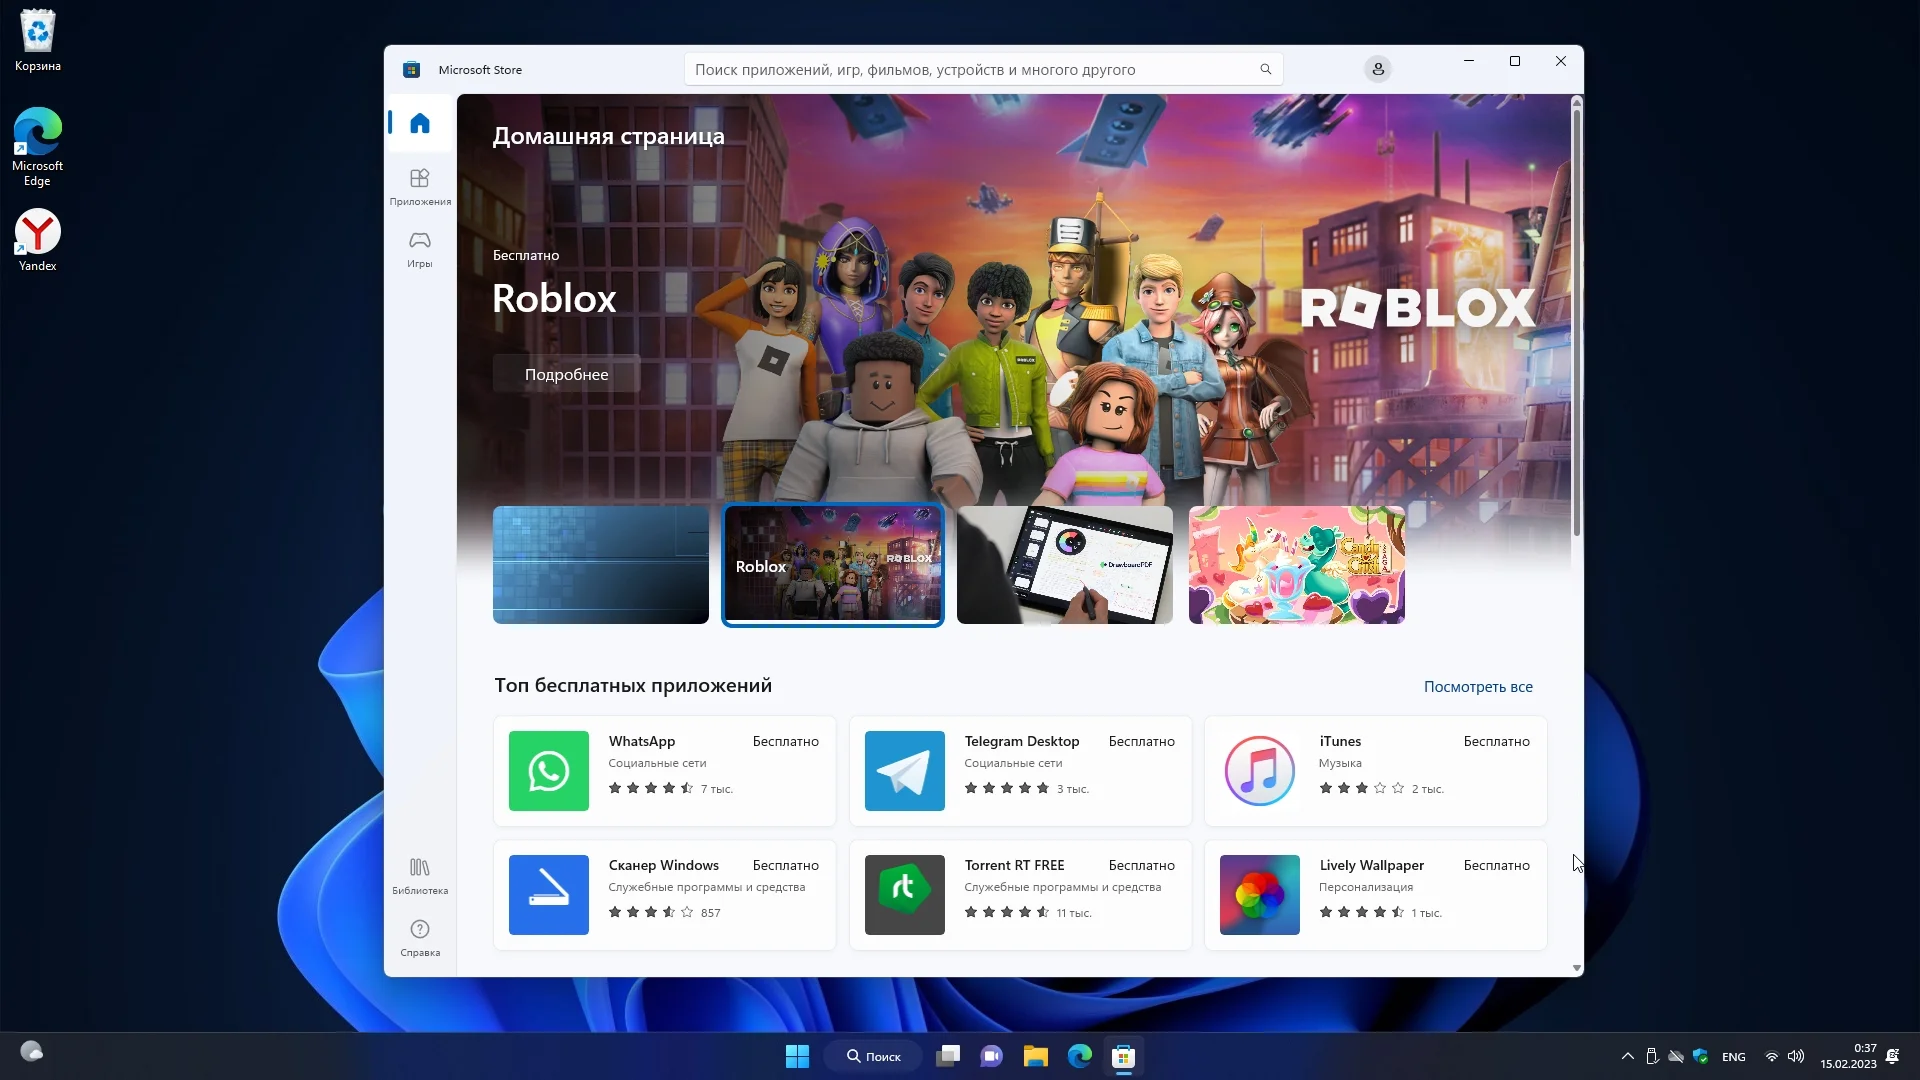The image size is (1920, 1080).
Task: Click the Подробнее button for Roblox
Action: (566, 374)
